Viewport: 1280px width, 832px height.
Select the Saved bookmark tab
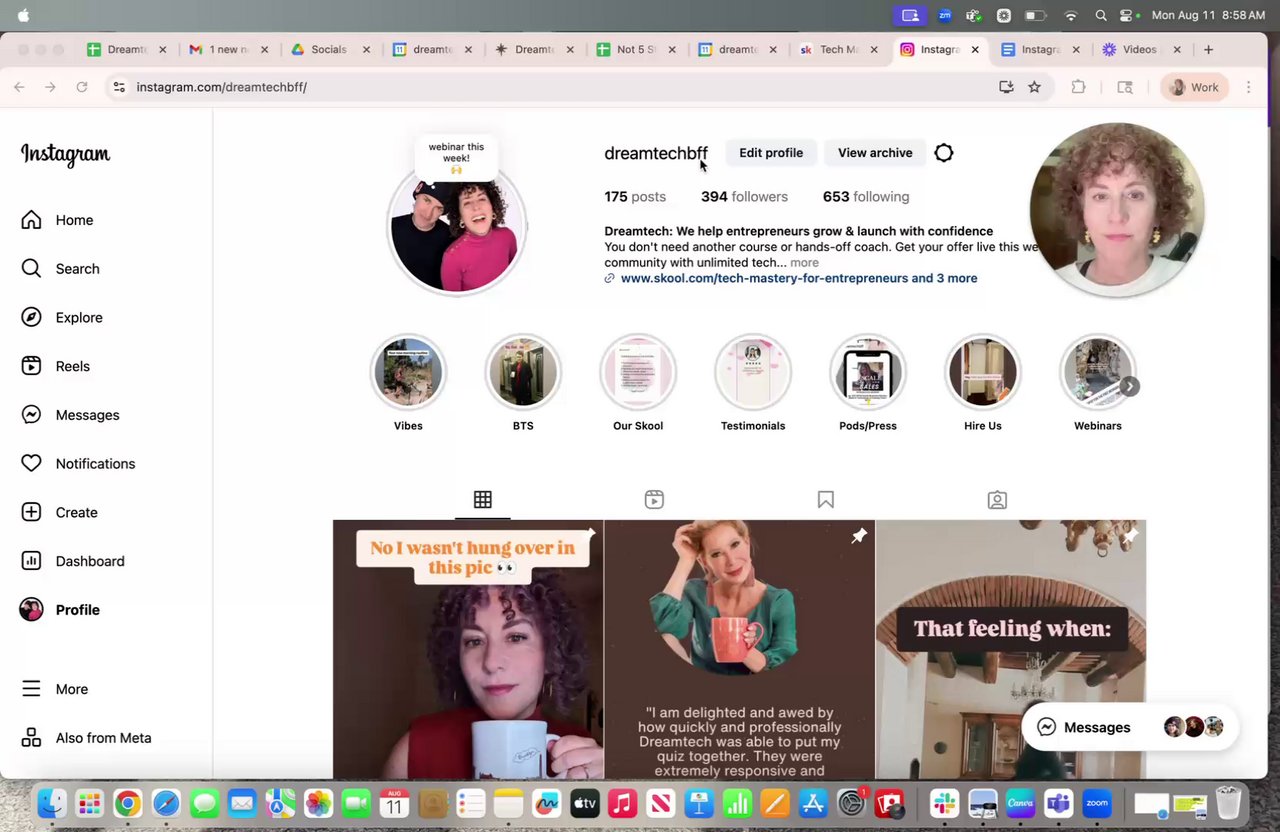click(826, 500)
